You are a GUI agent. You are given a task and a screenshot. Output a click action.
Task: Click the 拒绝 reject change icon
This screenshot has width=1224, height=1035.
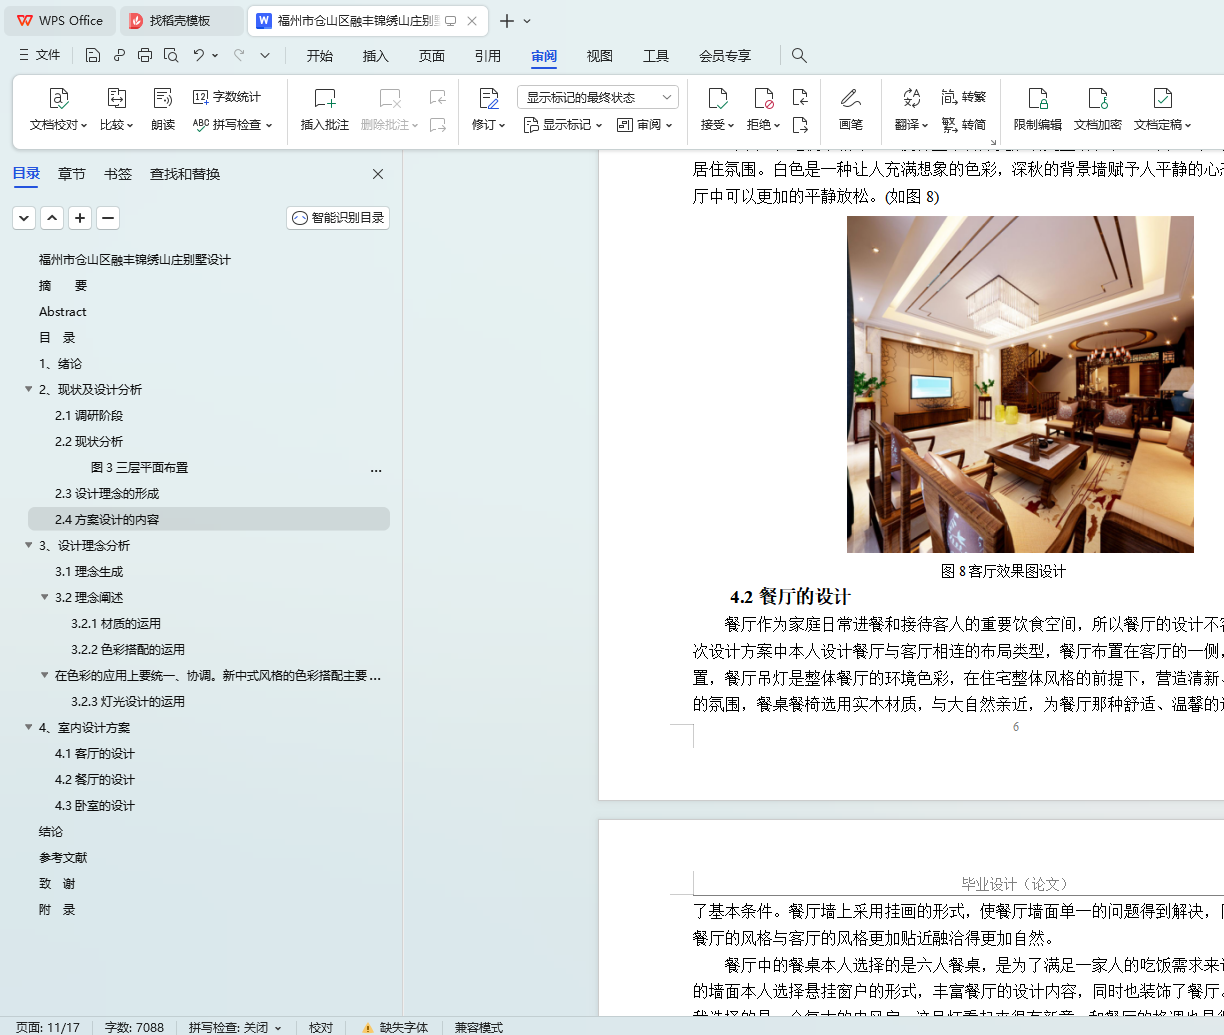[763, 98]
